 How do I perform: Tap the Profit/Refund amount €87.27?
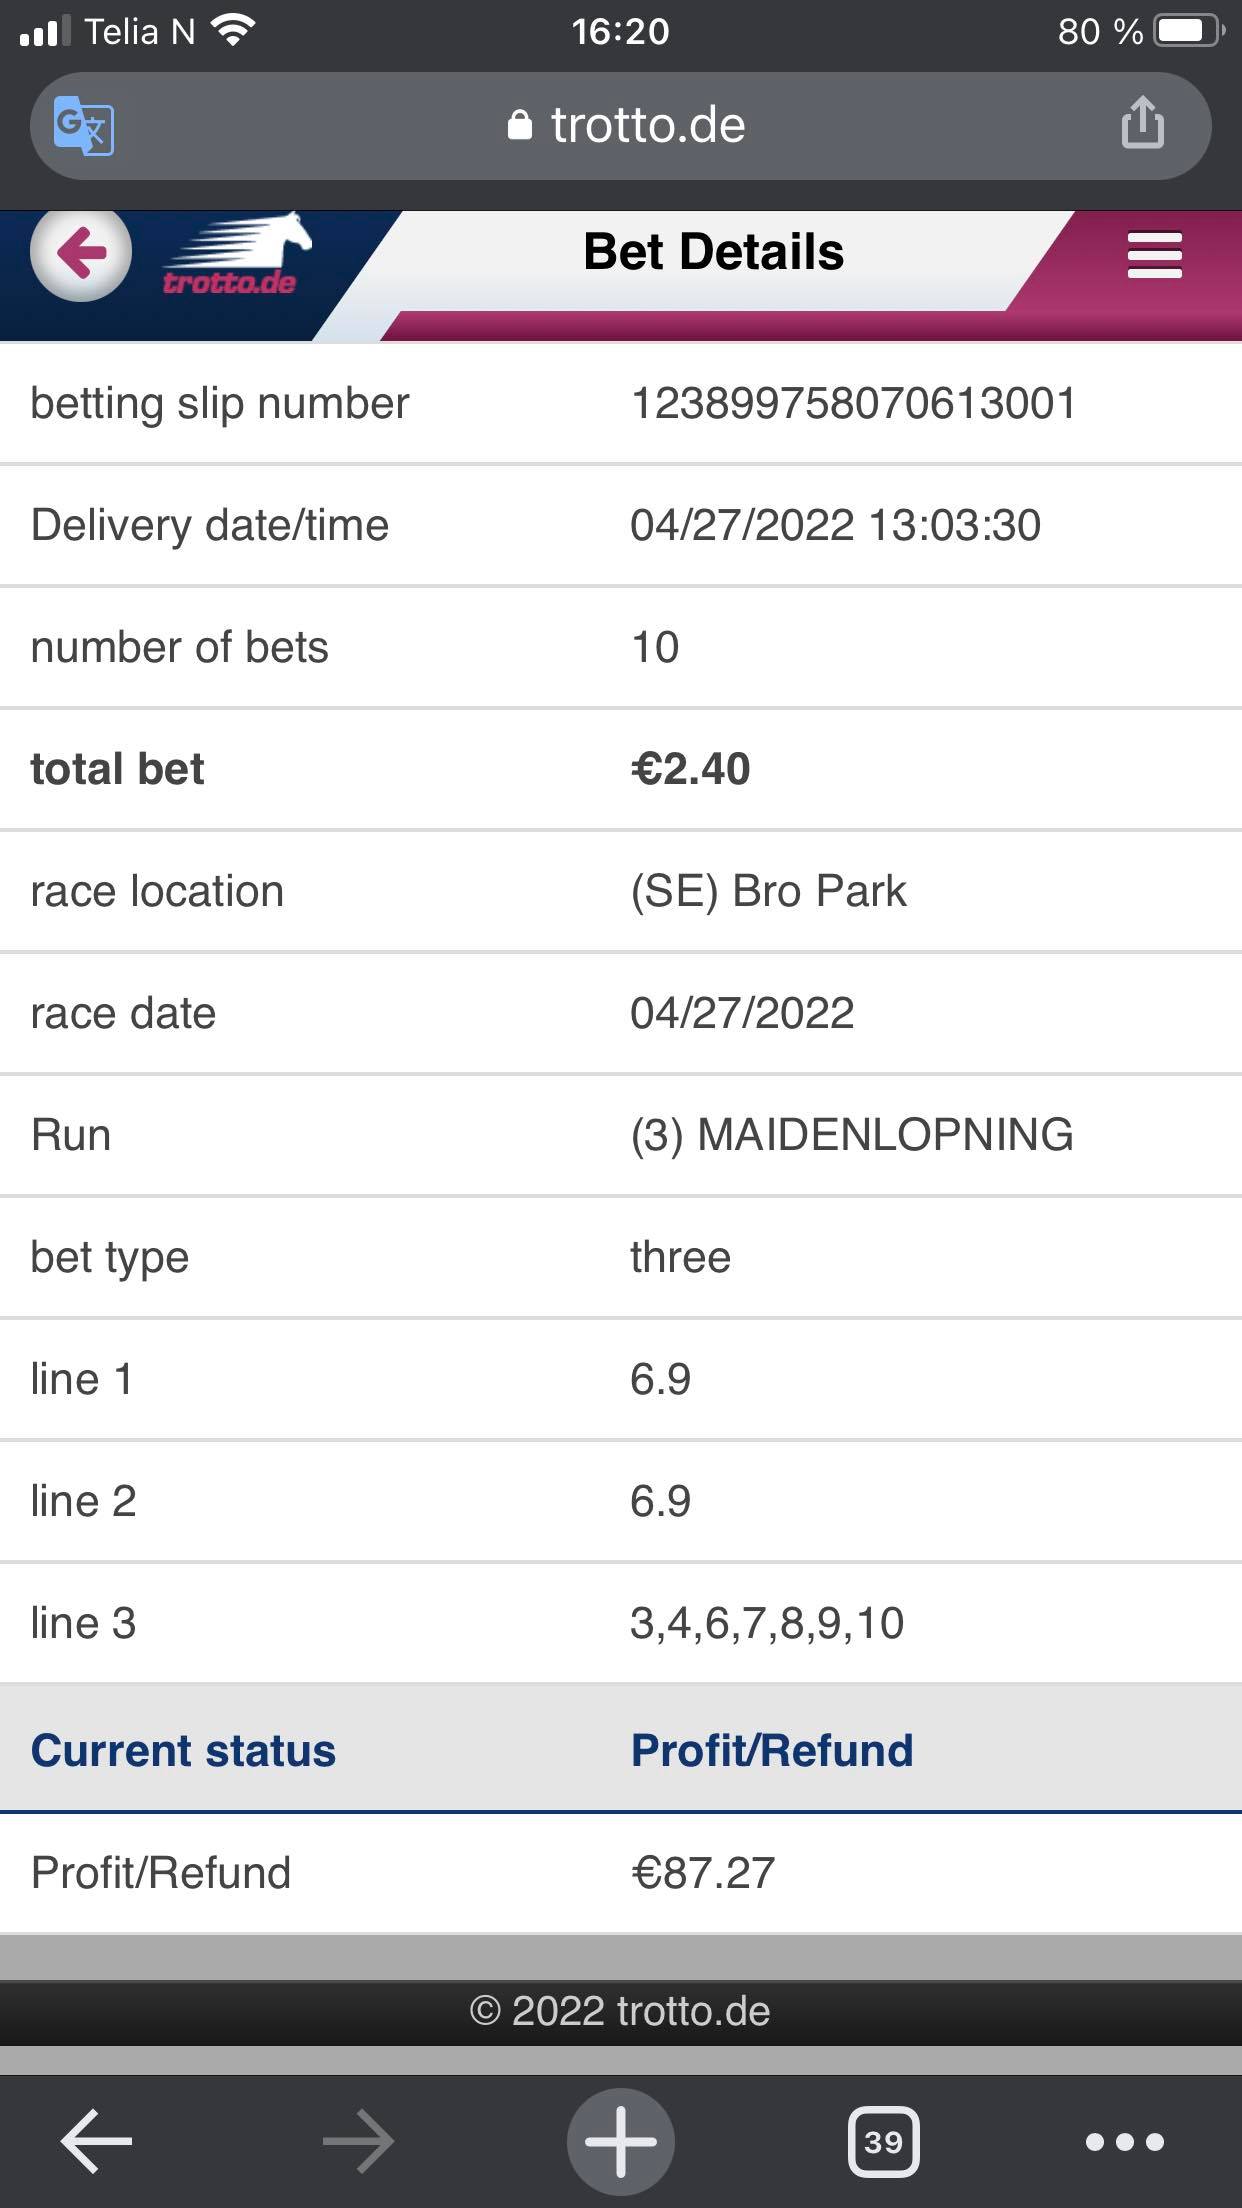(x=703, y=1872)
